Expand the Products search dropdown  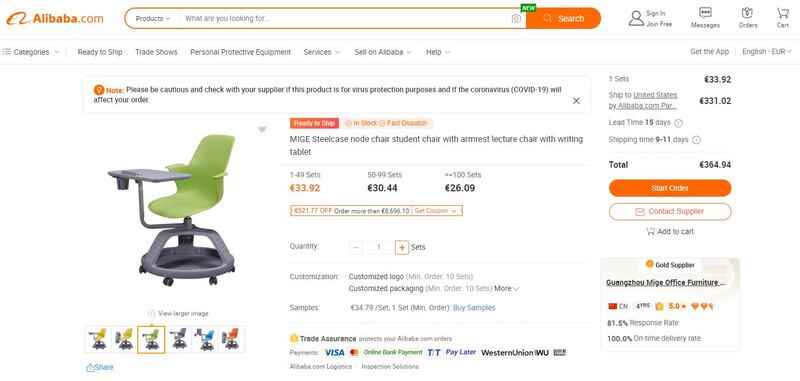[x=152, y=18]
